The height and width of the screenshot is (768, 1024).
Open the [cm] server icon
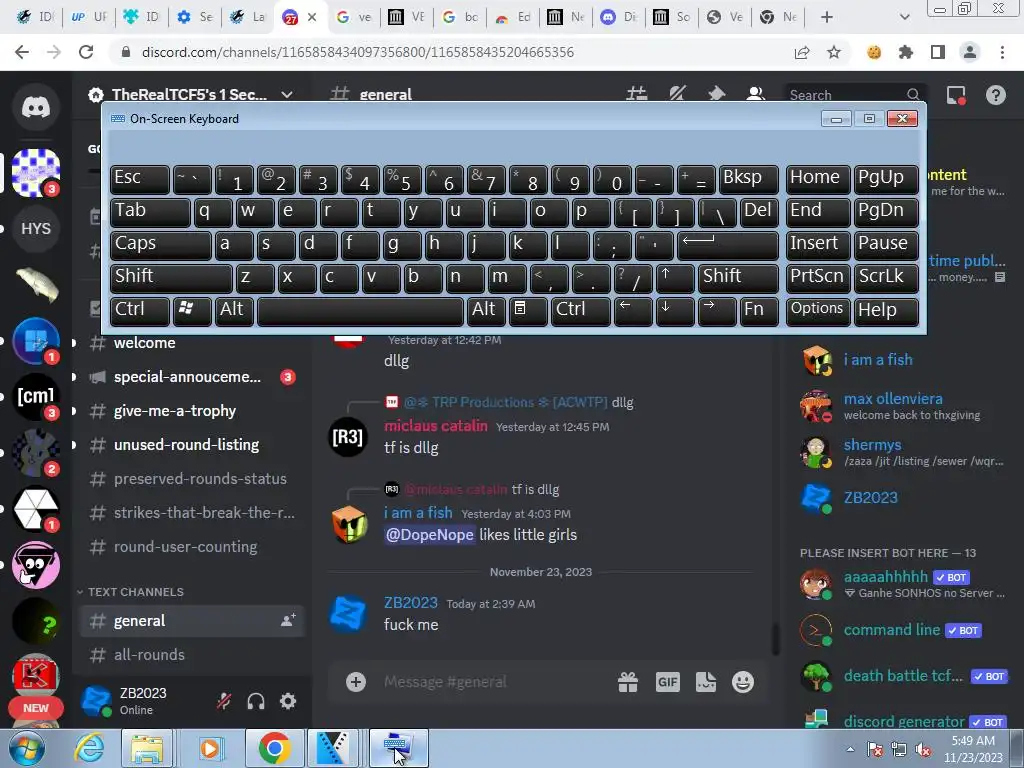pos(36,396)
